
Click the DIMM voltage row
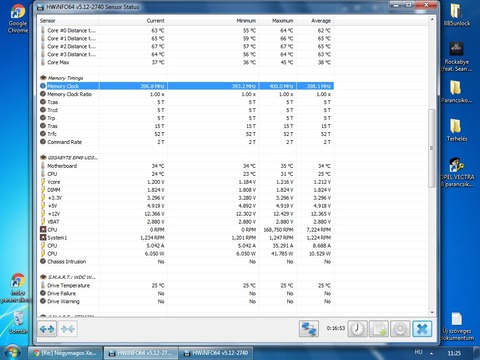(186, 190)
